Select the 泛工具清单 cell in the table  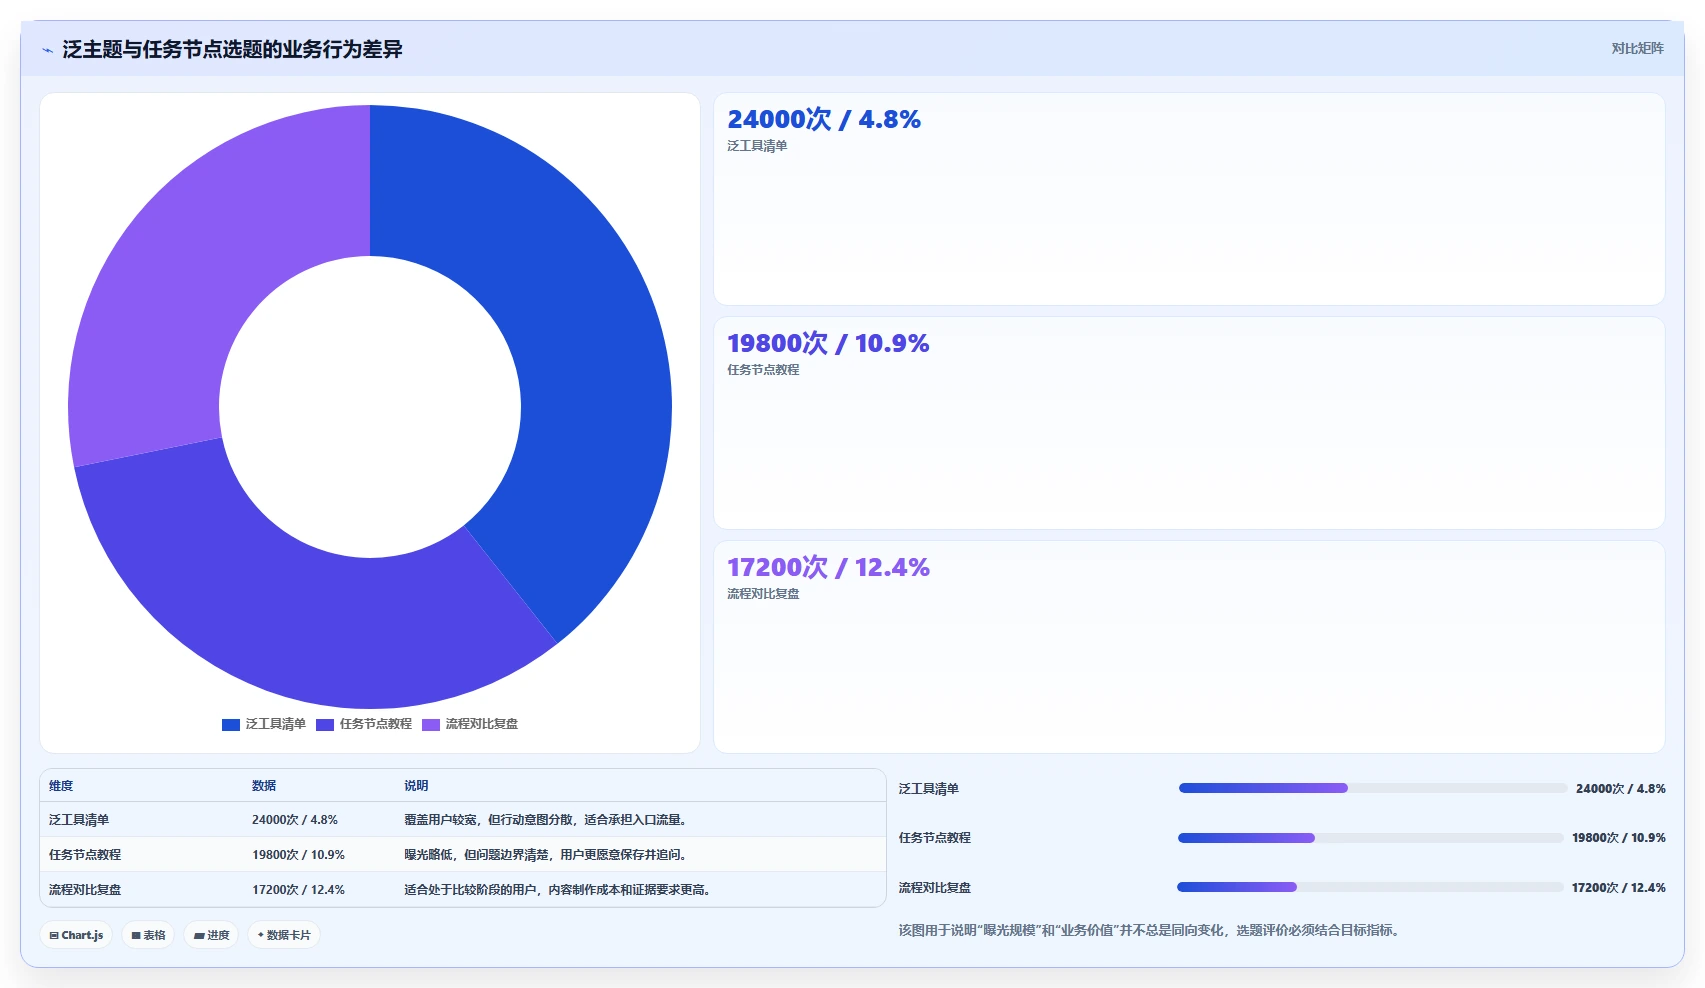click(x=79, y=820)
